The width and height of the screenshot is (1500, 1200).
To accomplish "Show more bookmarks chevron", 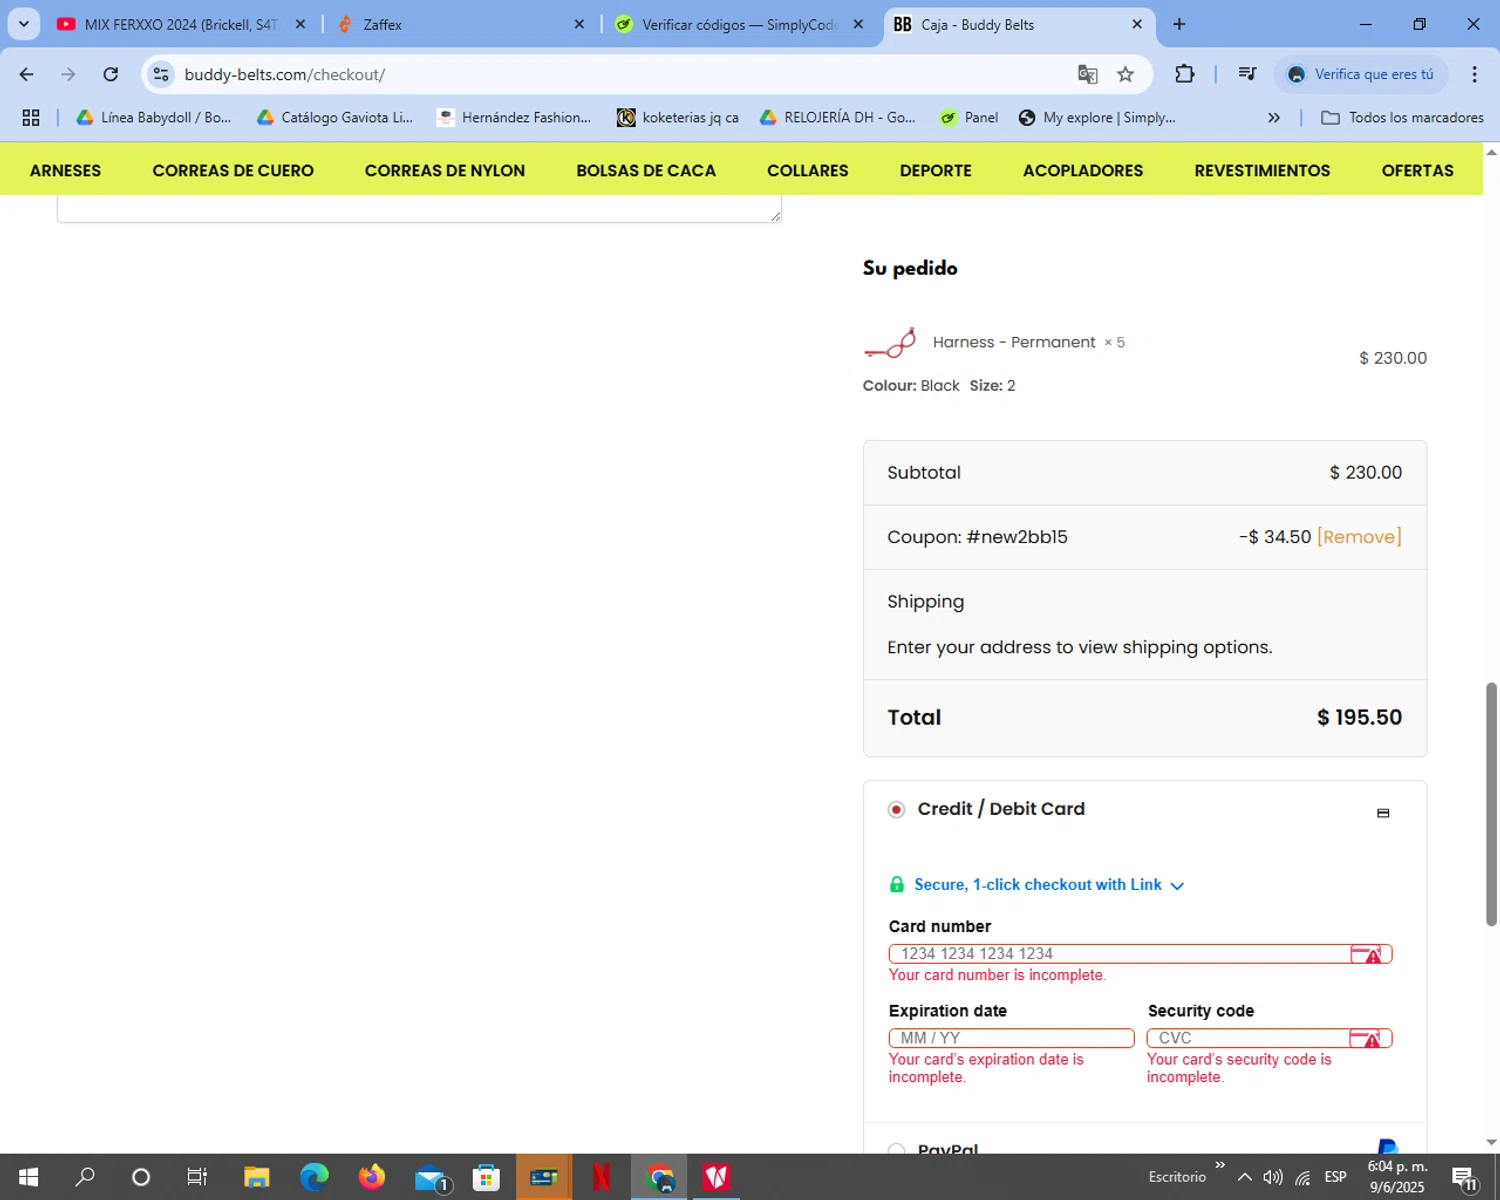I will pyautogui.click(x=1273, y=118).
